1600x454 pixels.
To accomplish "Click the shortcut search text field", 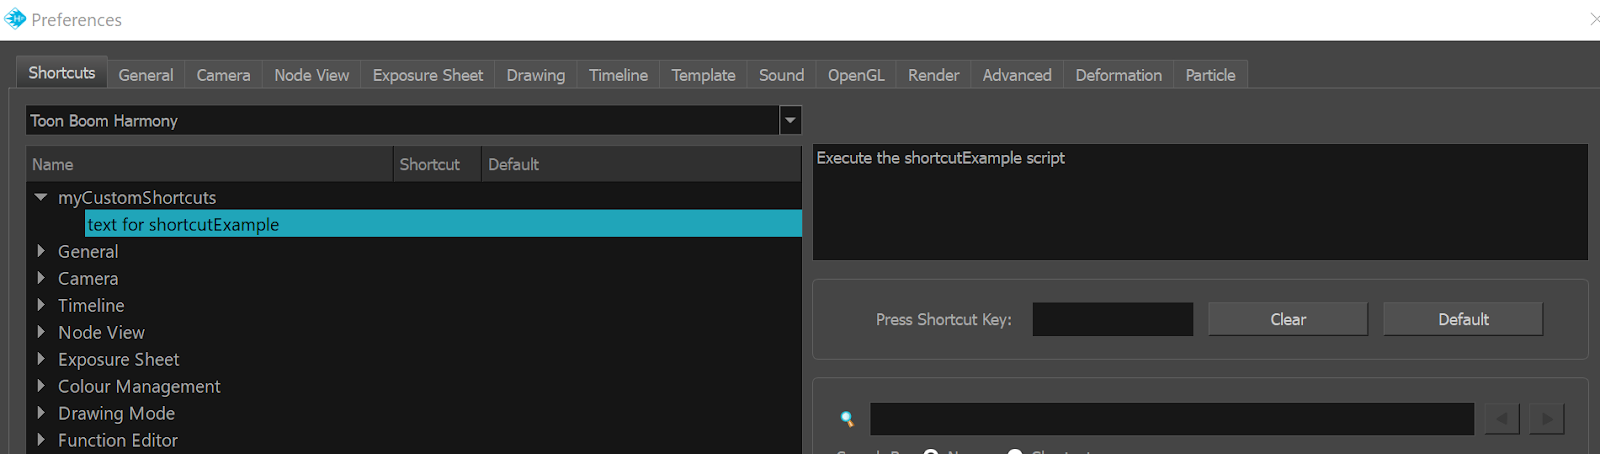I will pos(1172,419).
